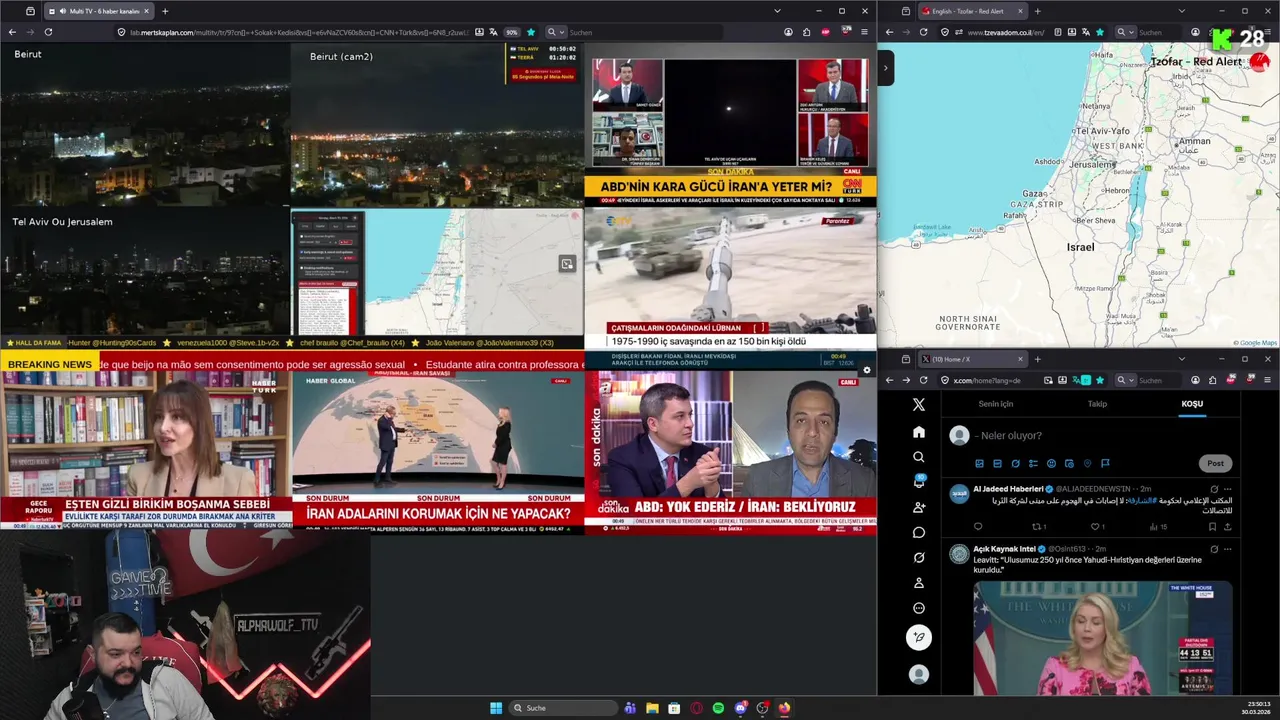This screenshot has width=1280, height=720.
Task: Select the Multi TV browser tab
Action: tap(100, 11)
